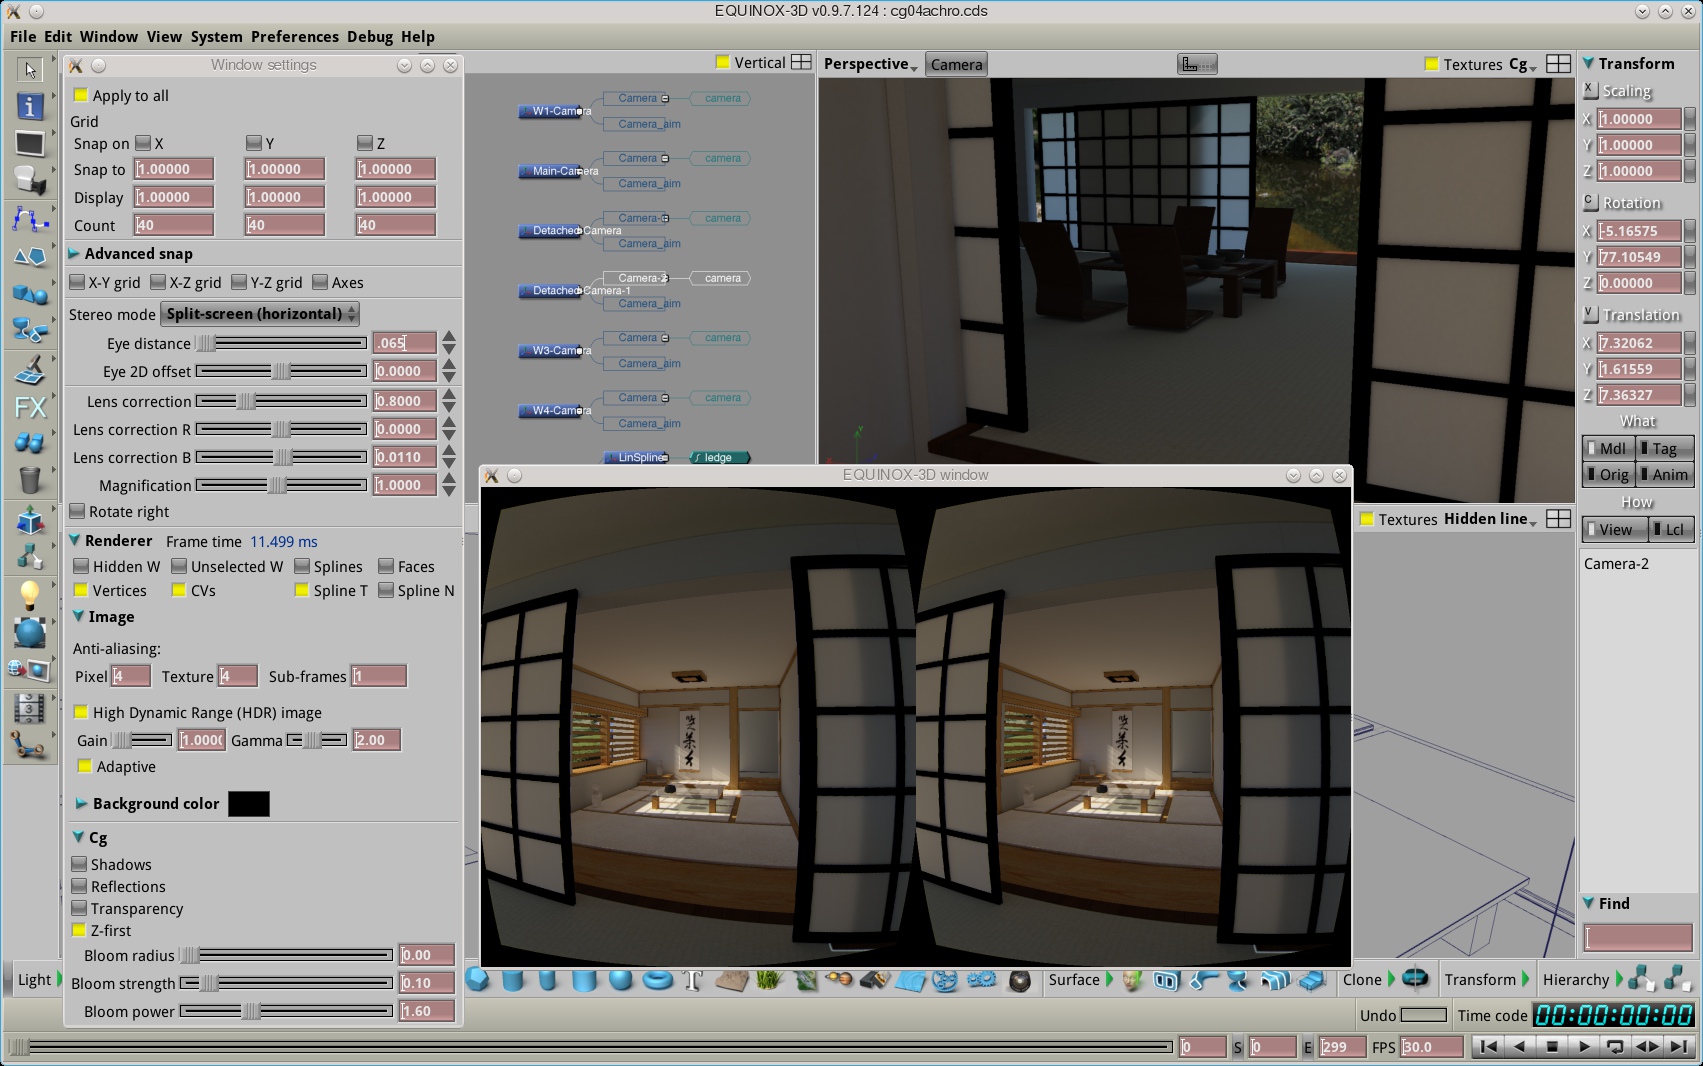This screenshot has width=1703, height=1066.
Task: Click the light bulb icon
Action: coord(30,594)
